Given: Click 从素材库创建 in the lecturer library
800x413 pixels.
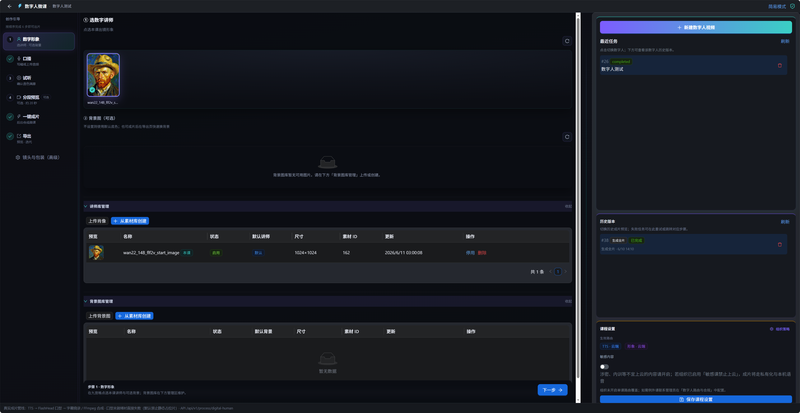Looking at the screenshot, I should tap(130, 221).
